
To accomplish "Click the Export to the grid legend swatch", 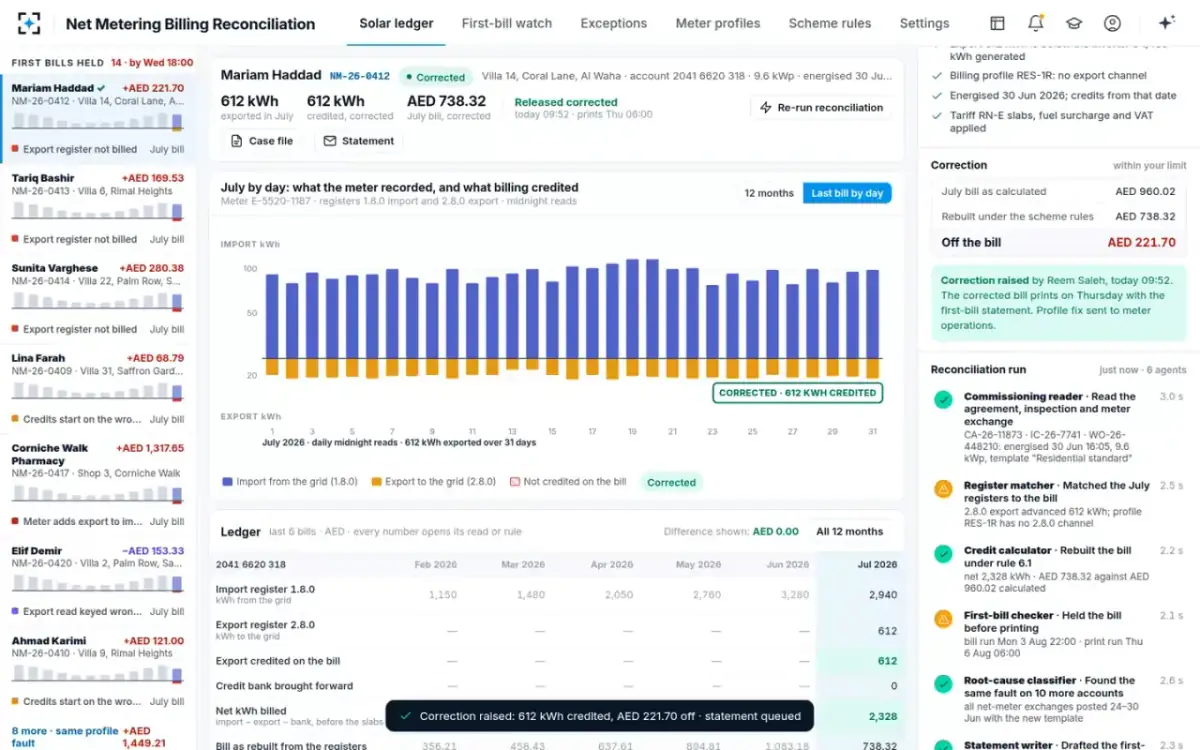I will 376,481.
